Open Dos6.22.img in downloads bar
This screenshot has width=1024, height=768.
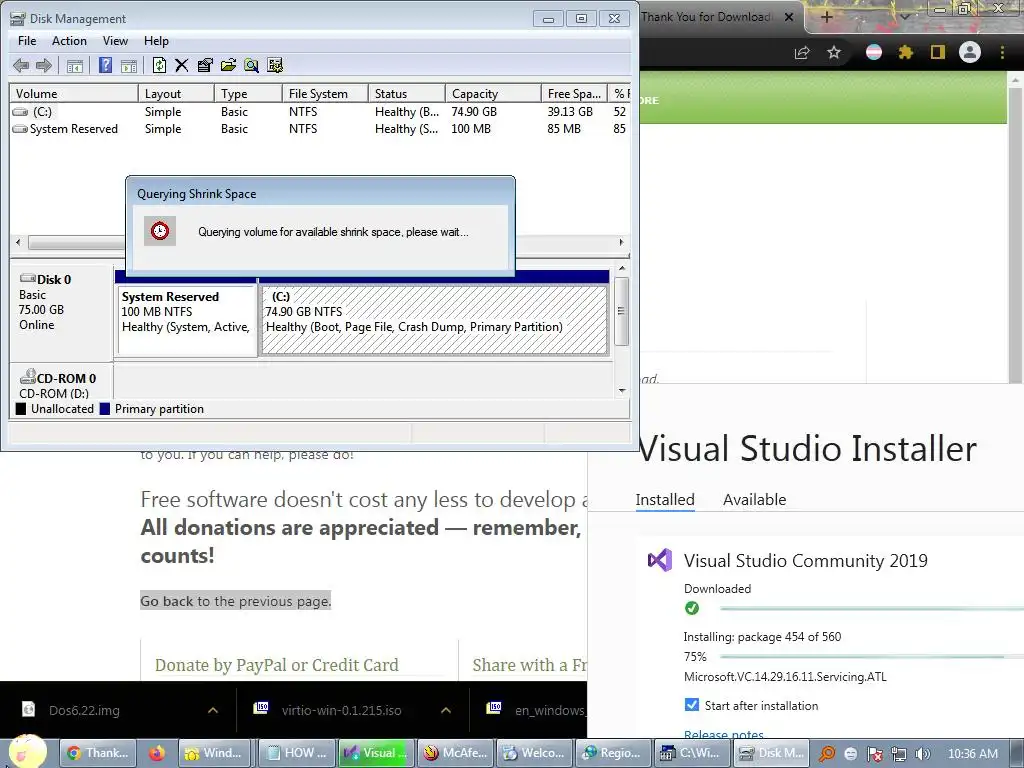tap(84, 710)
